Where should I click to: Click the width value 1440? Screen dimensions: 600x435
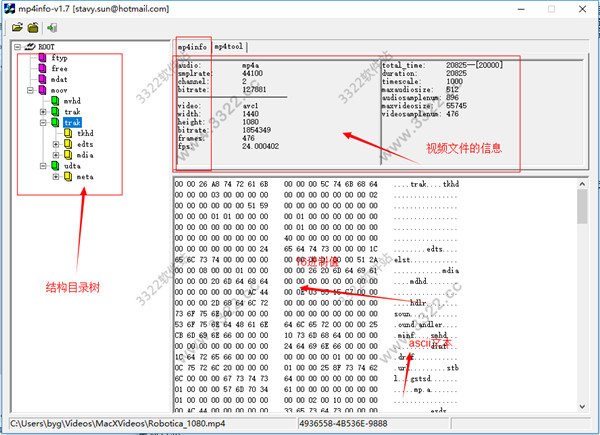click(x=250, y=114)
